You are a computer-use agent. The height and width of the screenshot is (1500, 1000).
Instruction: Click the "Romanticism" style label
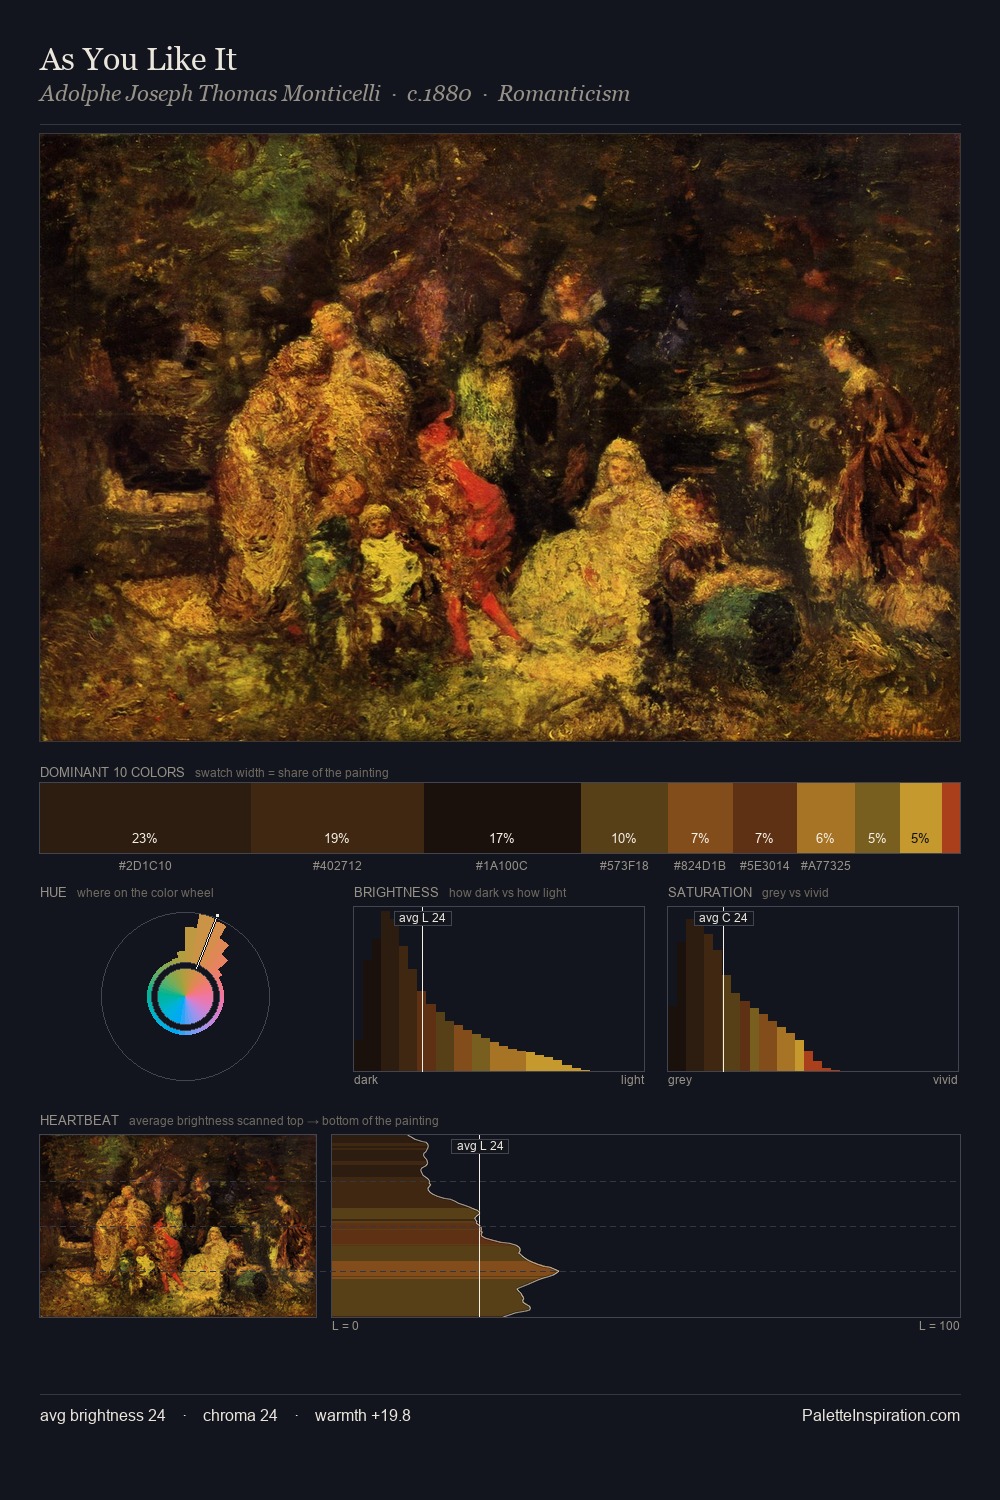point(564,94)
